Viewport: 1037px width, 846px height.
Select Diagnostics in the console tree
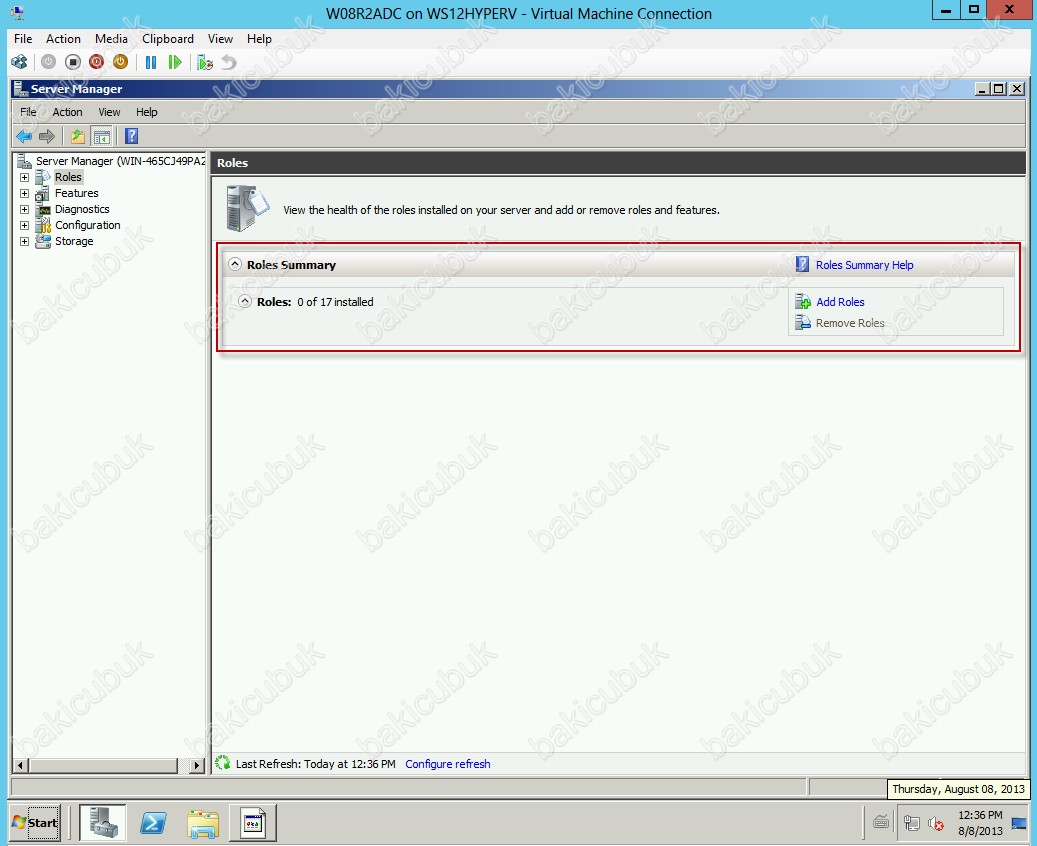pyautogui.click(x=82, y=209)
